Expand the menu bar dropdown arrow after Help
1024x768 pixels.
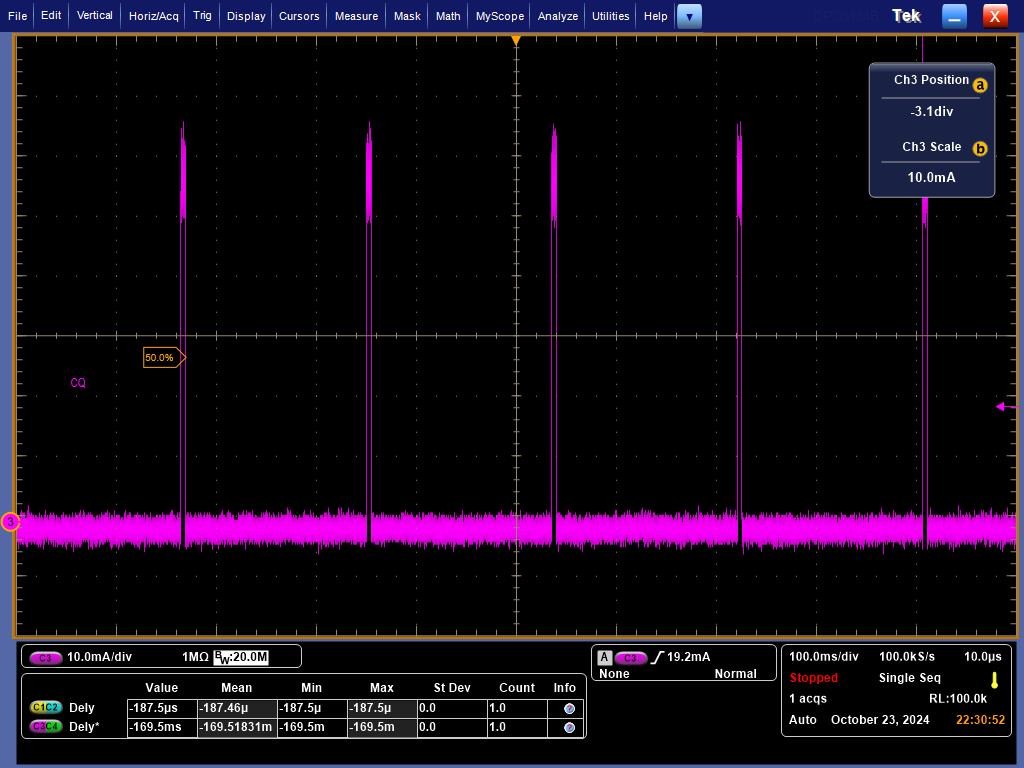689,16
